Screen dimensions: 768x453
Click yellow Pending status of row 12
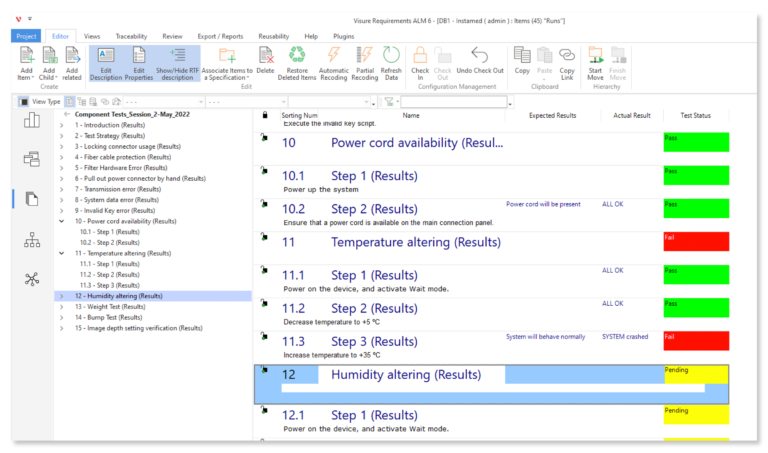click(x=696, y=375)
